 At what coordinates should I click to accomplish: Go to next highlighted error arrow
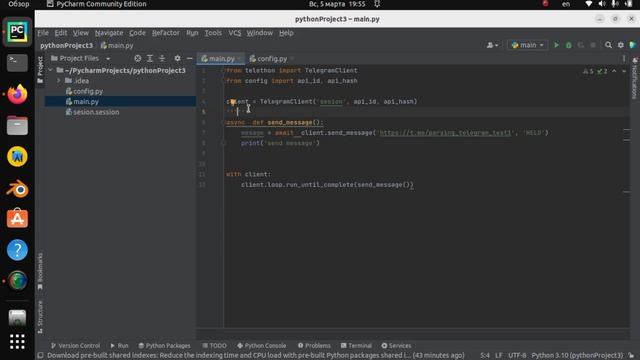pos(624,71)
